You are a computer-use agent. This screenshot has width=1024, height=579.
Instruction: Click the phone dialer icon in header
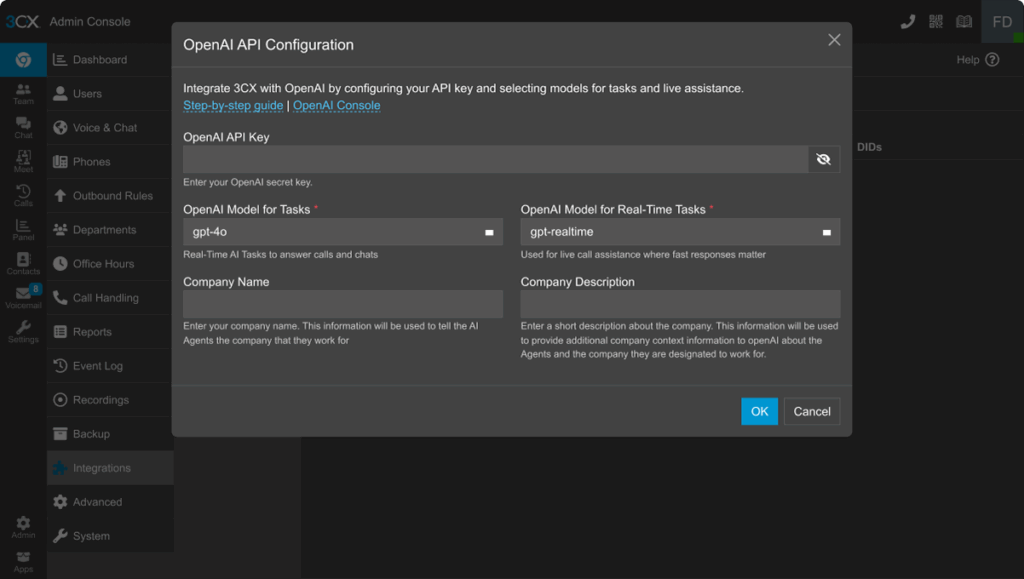tap(908, 21)
